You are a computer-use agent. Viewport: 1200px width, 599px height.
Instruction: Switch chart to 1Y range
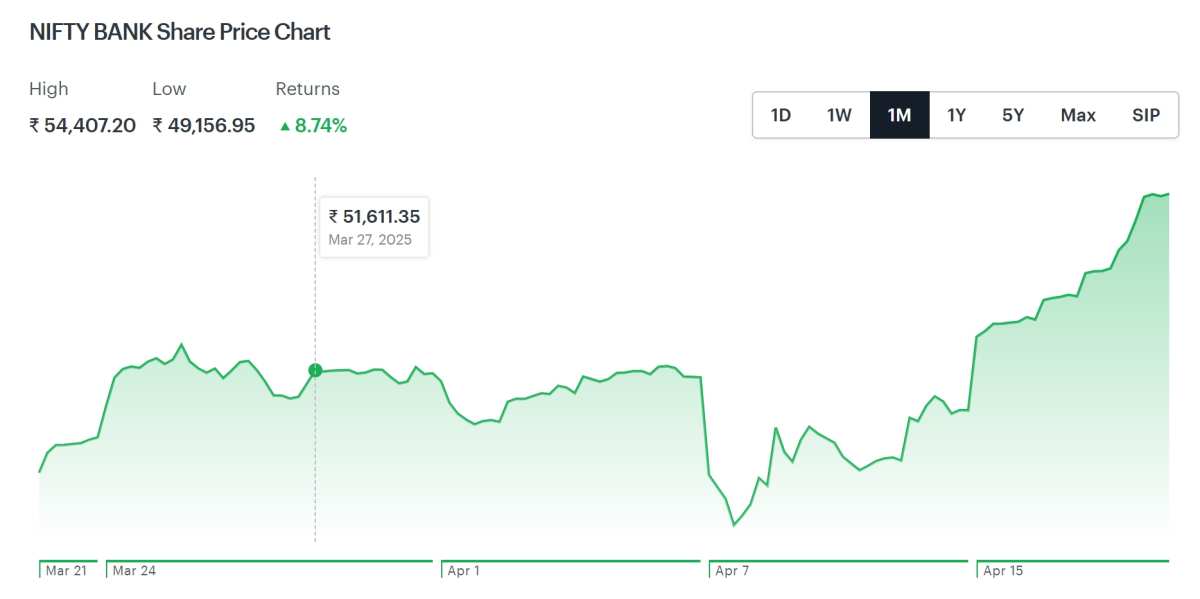pyautogui.click(x=957, y=115)
